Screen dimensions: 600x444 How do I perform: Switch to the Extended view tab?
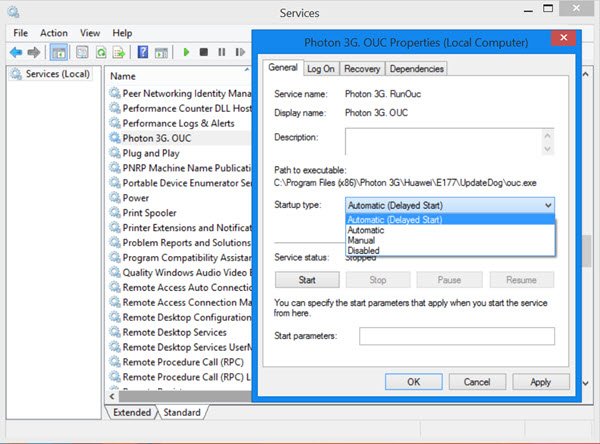132,412
